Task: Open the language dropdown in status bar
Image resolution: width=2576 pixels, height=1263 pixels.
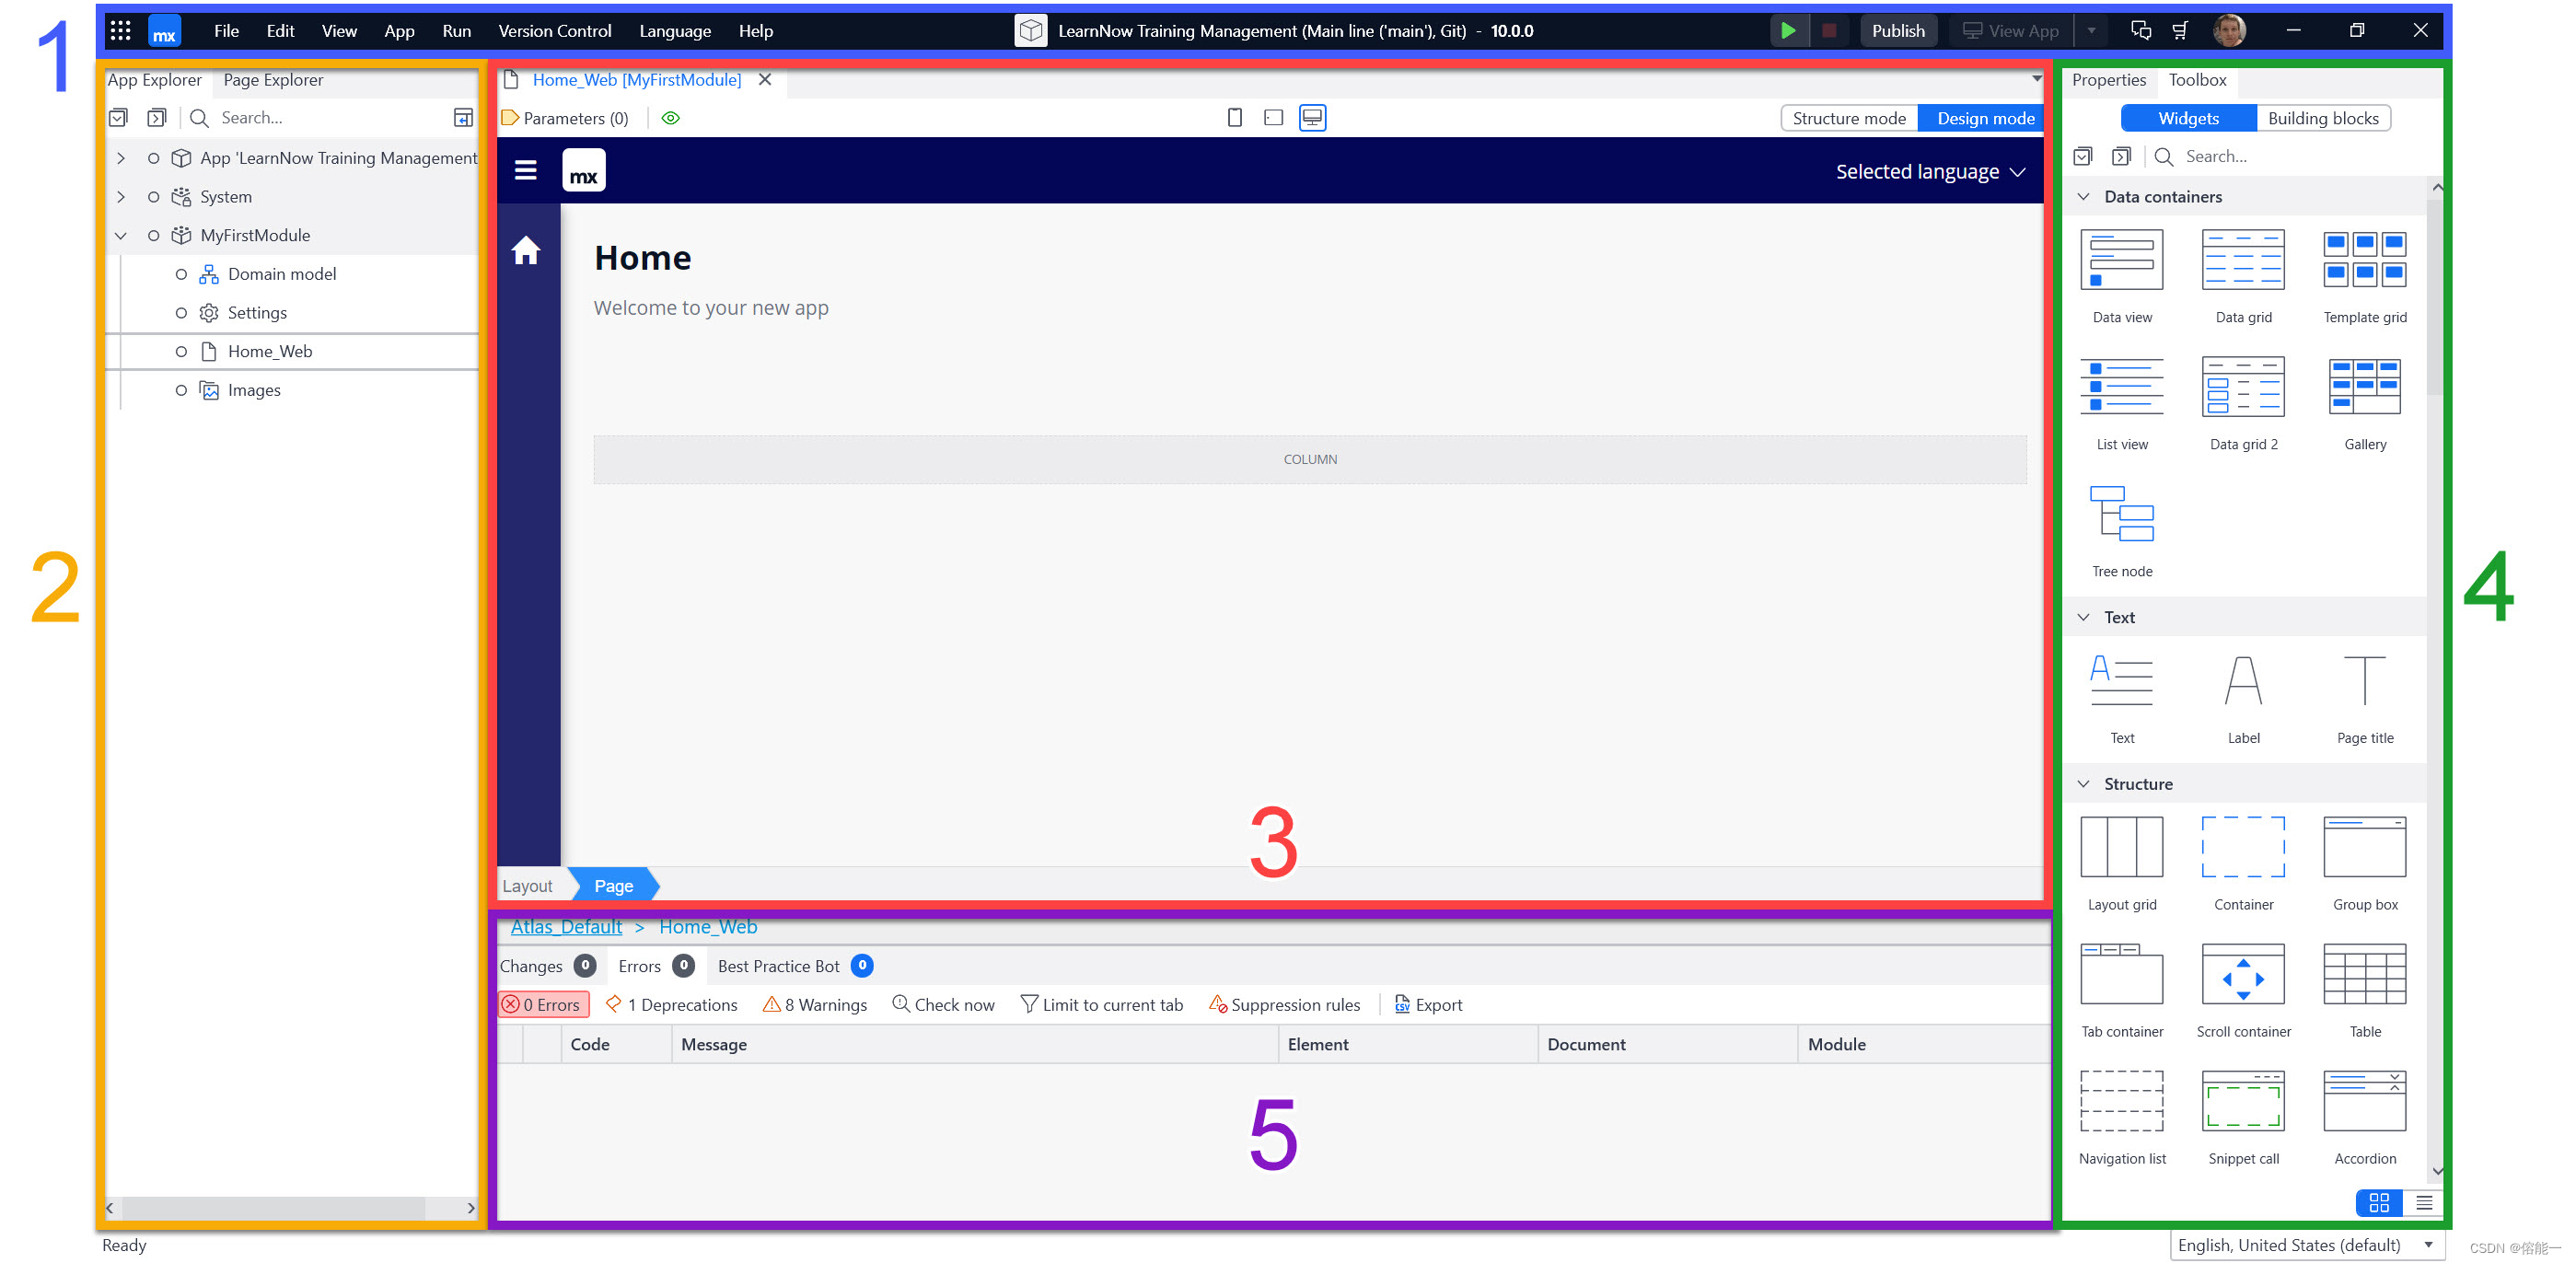Action: pos(2428,1245)
